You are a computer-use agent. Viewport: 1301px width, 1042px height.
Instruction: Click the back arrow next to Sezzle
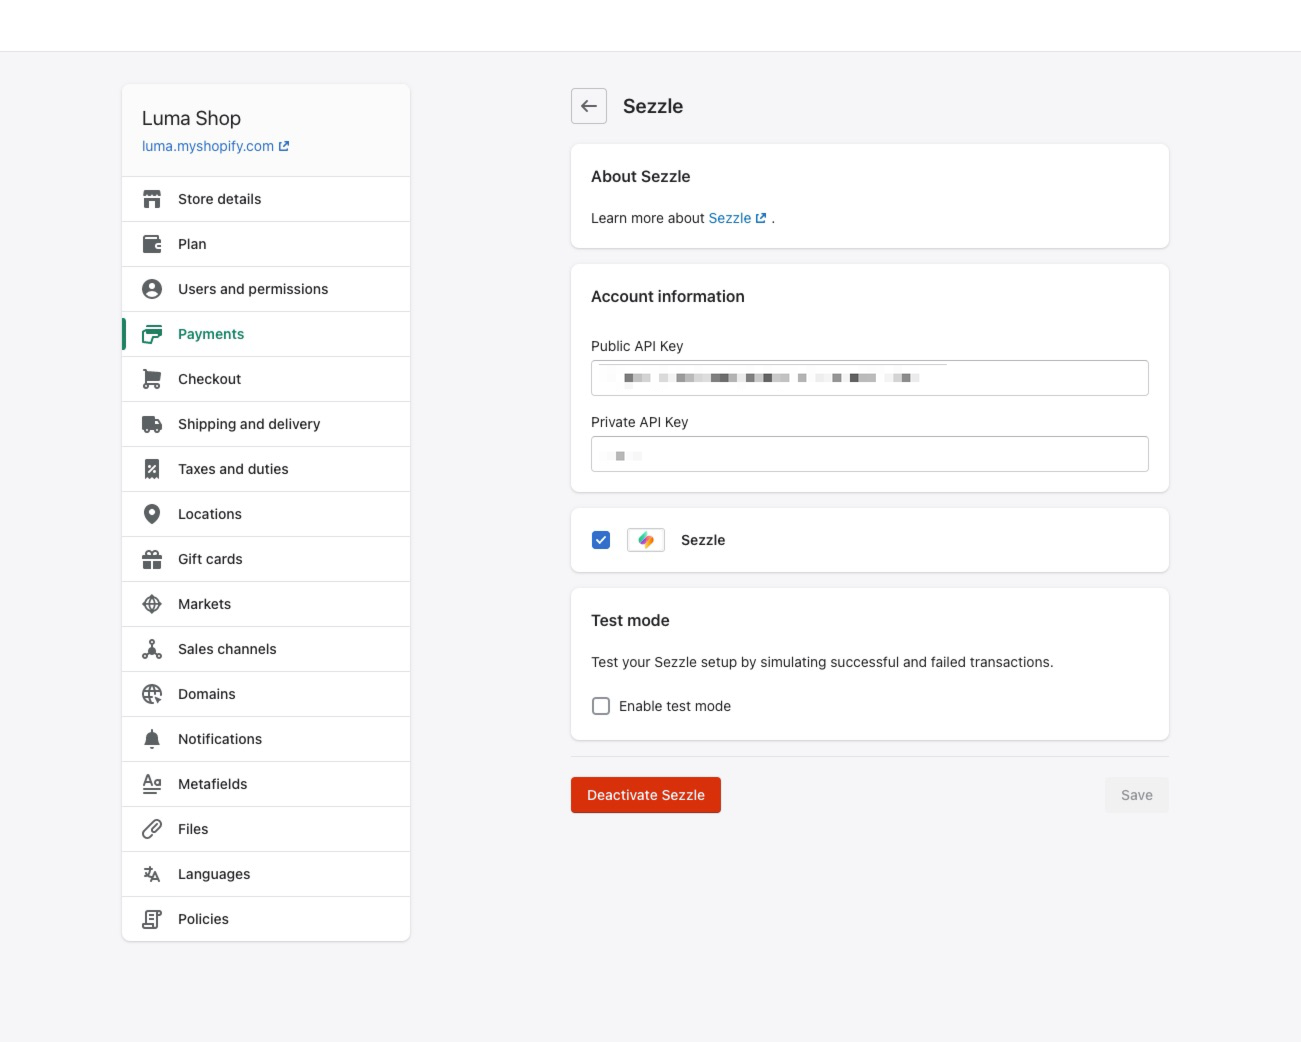coord(589,106)
